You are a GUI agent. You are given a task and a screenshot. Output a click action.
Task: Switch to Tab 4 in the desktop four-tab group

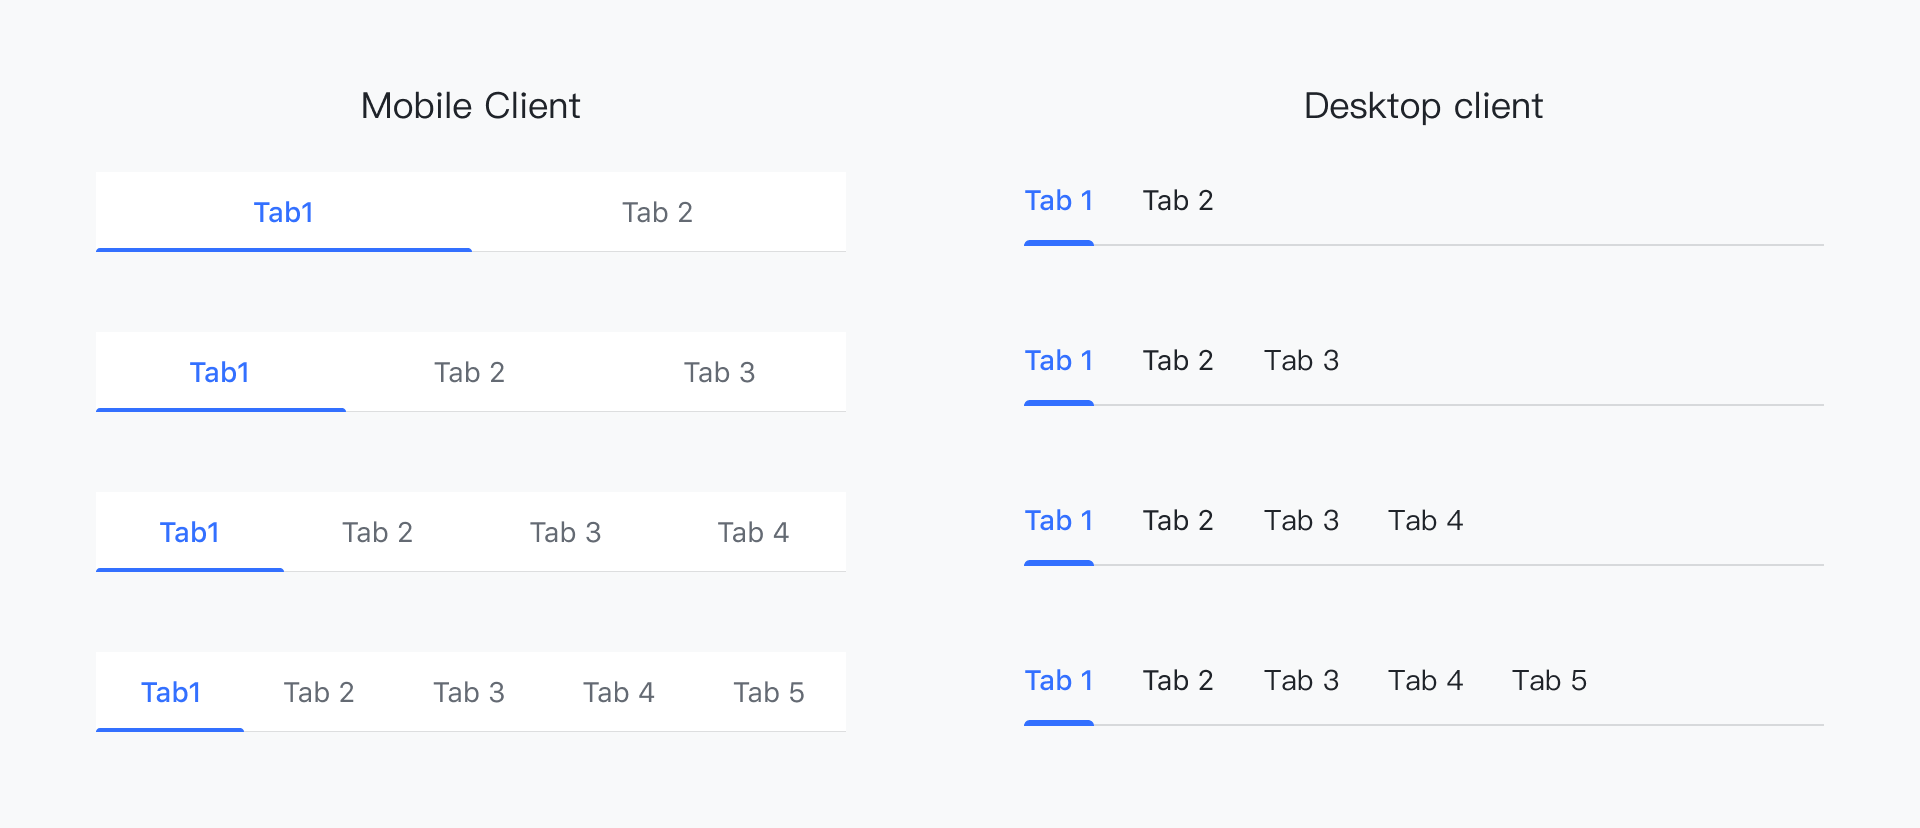(x=1425, y=520)
